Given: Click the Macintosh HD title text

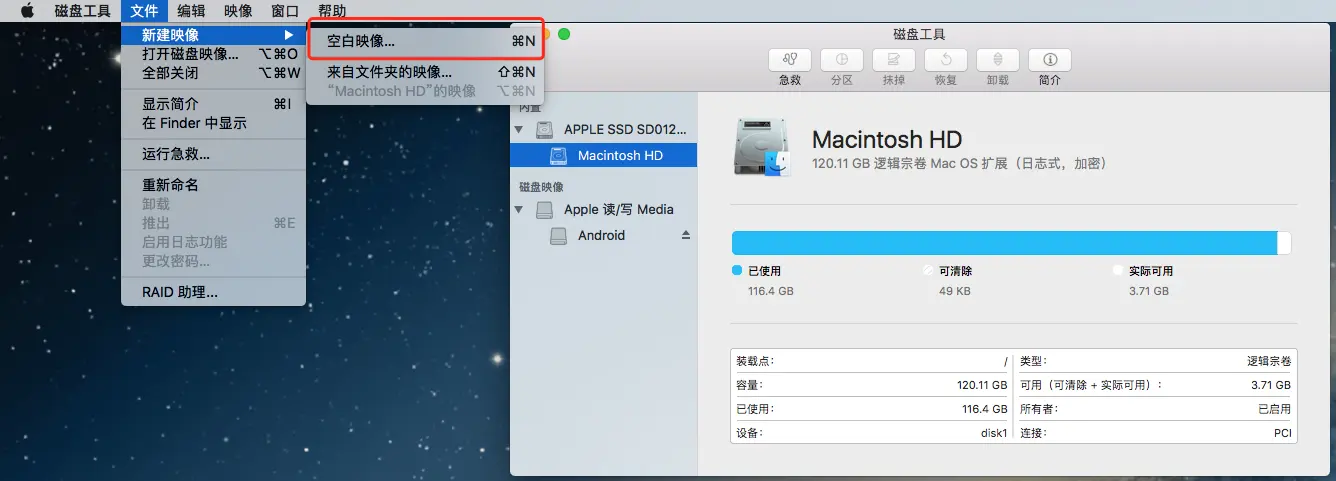Looking at the screenshot, I should [x=887, y=140].
